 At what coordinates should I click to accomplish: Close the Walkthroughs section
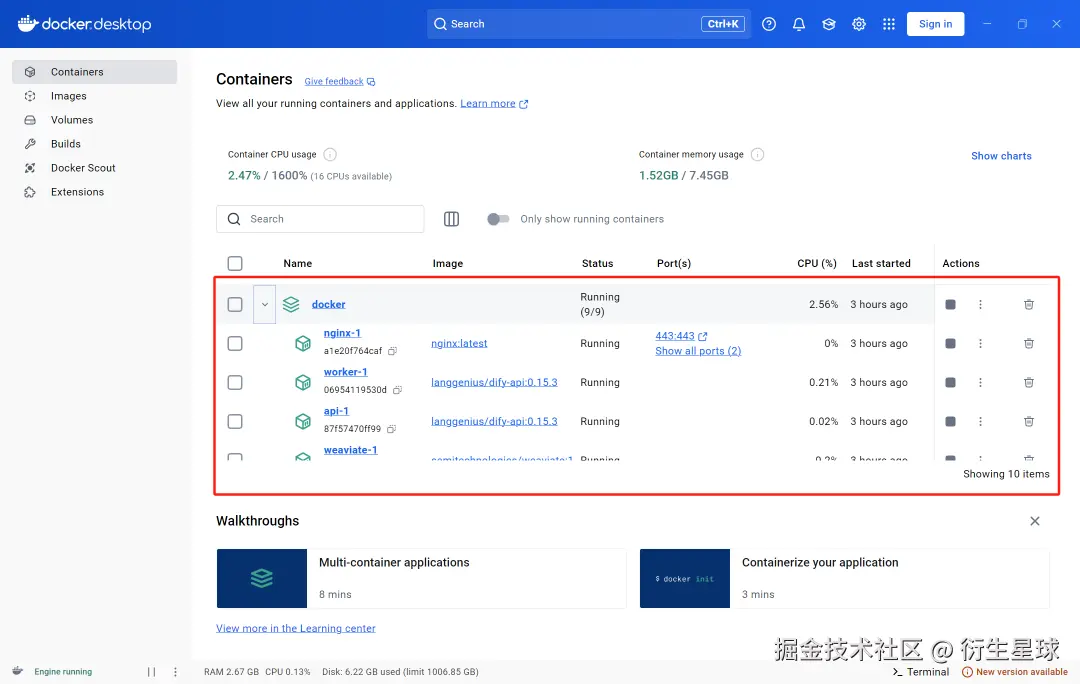[1035, 521]
